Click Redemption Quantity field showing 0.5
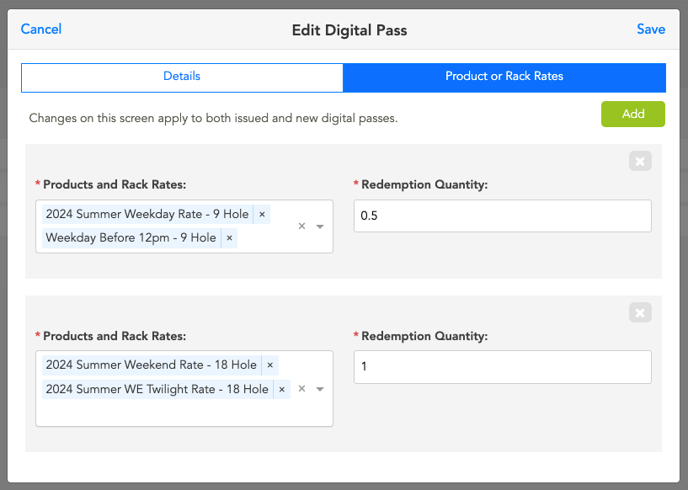Screen dimensions: 688x490 (x=502, y=216)
